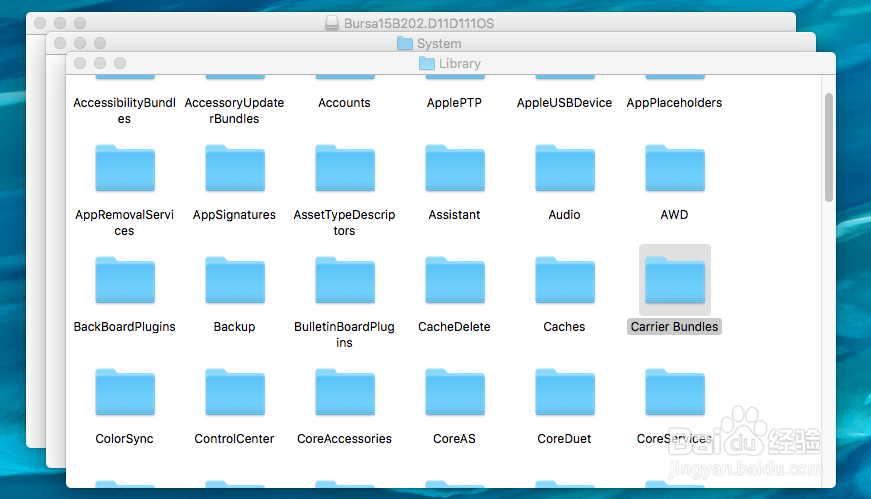This screenshot has height=499, width=871.
Task: Select the Caches folder icon
Action: coord(565,280)
